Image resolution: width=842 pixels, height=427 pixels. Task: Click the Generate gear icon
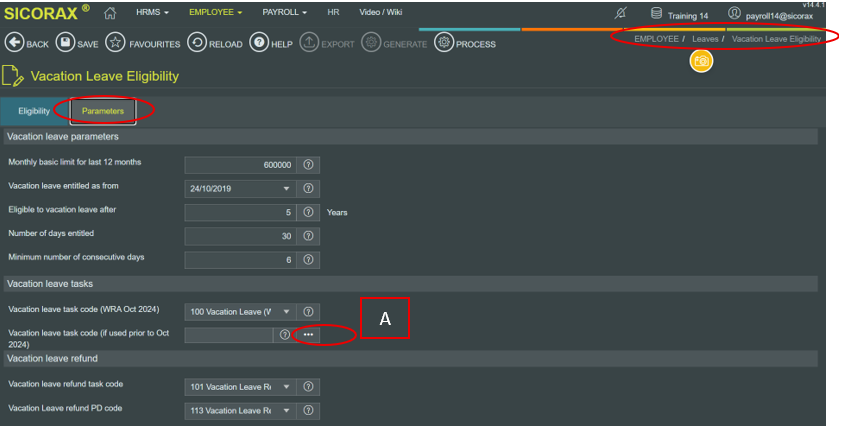(371, 42)
